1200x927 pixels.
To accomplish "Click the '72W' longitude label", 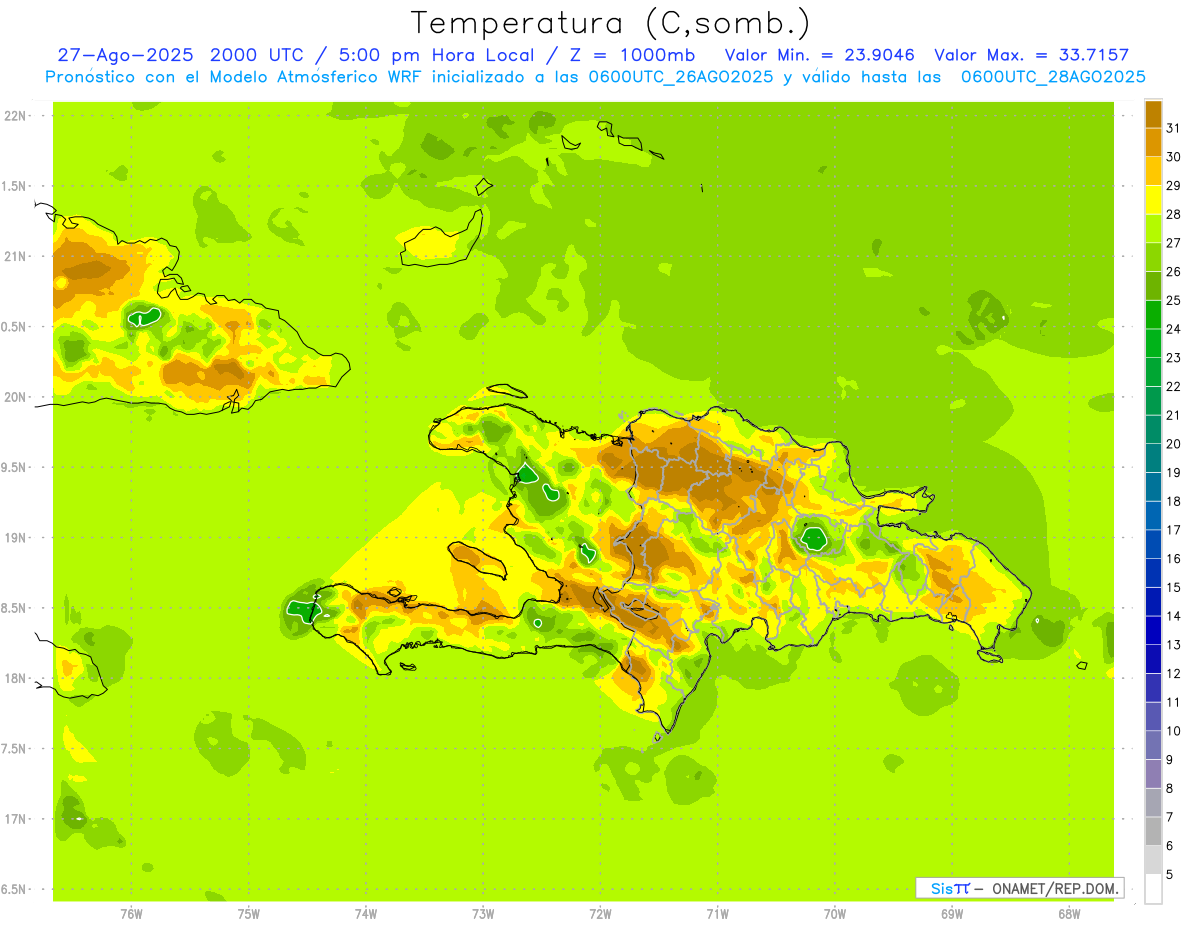I will click(600, 913).
